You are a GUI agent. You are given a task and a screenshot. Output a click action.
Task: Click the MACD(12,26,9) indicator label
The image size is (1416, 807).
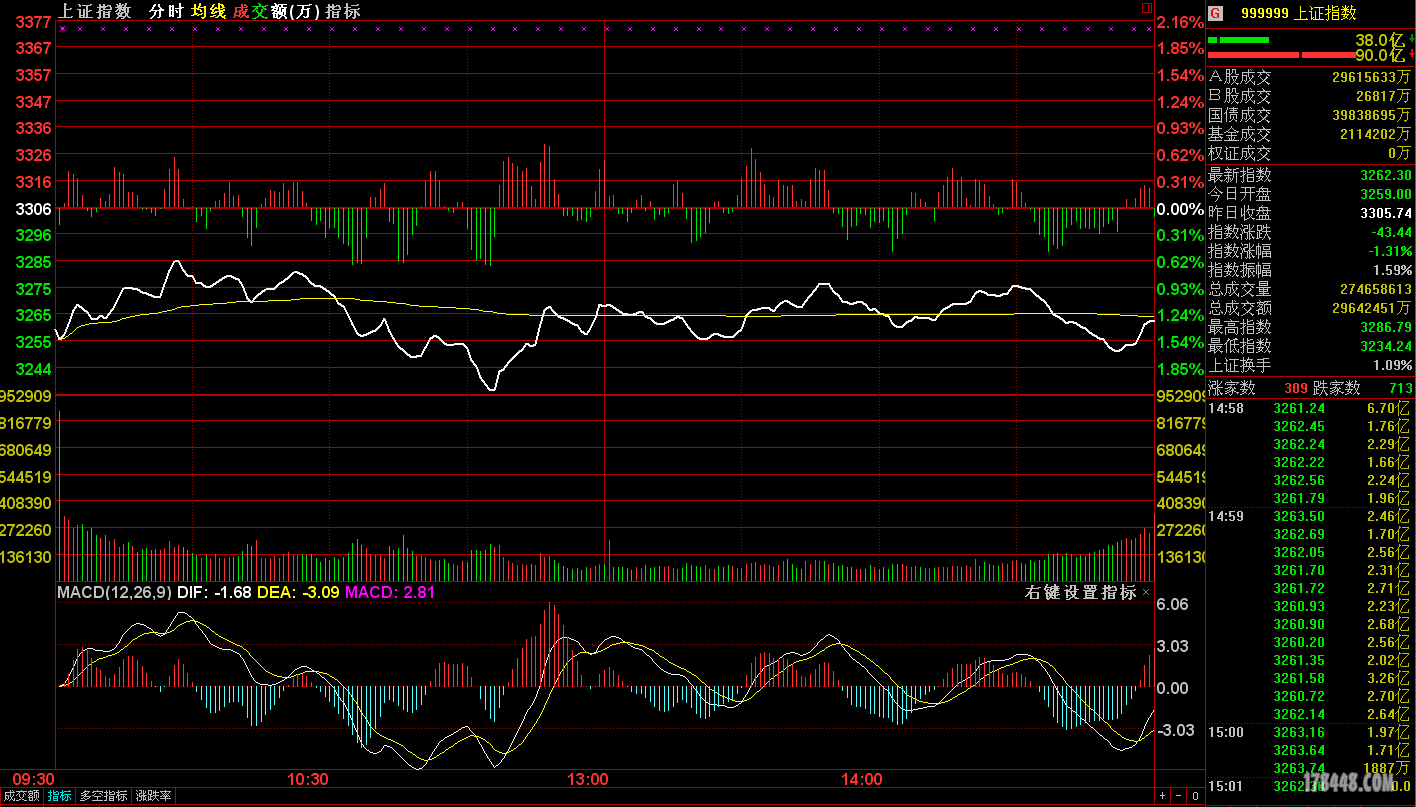(115, 592)
